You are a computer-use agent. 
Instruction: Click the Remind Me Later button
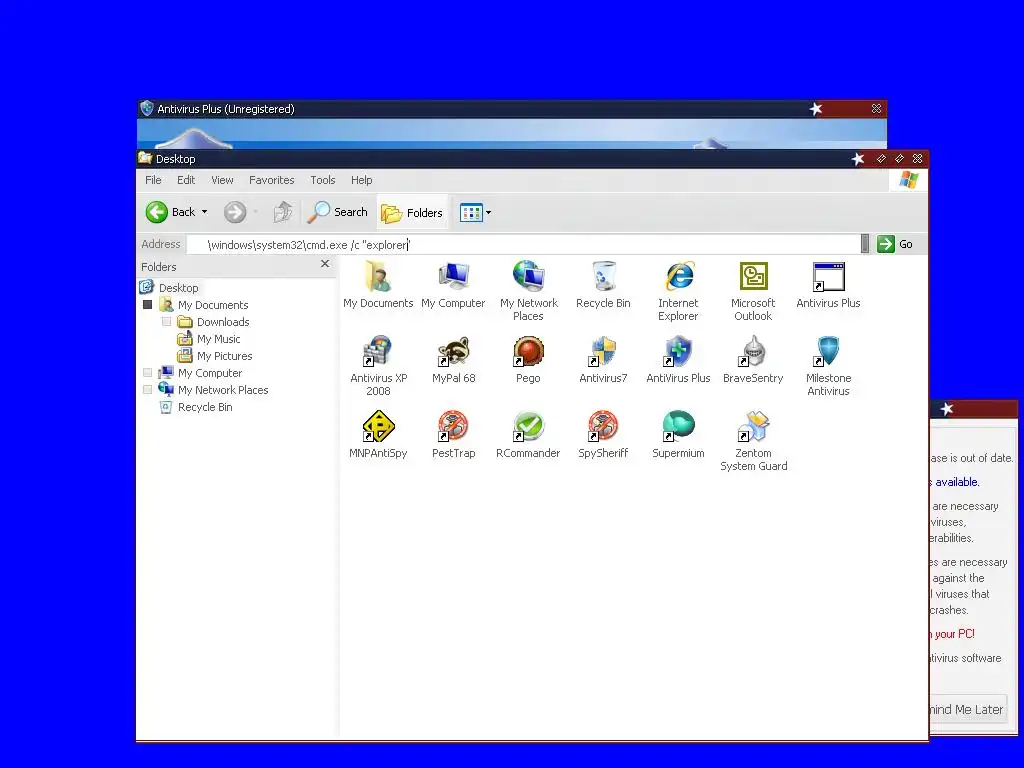pos(967,709)
